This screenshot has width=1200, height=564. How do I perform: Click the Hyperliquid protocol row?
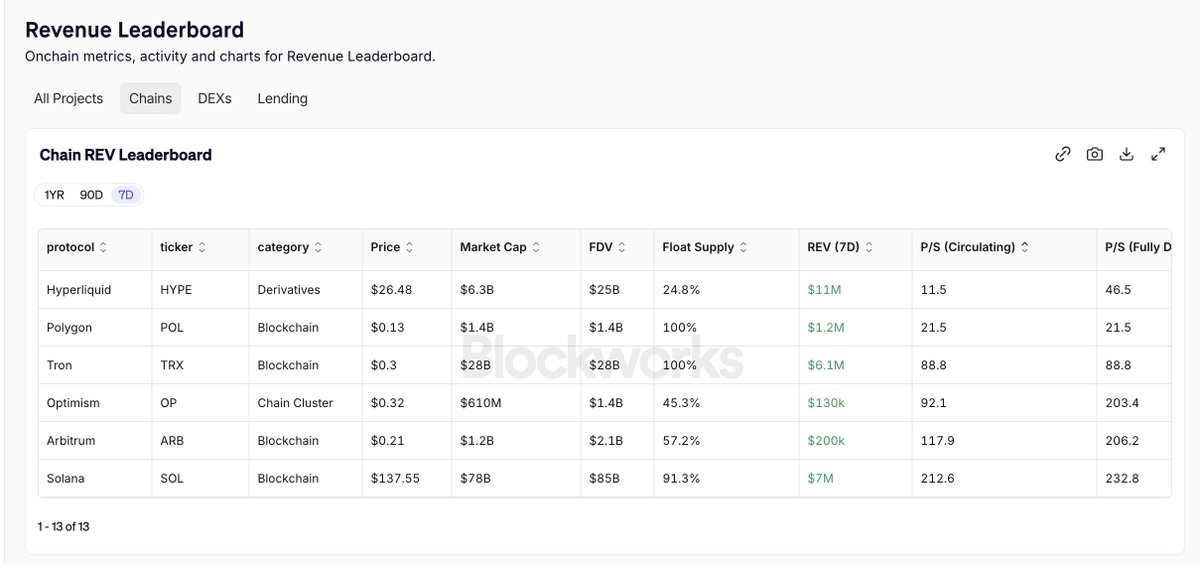click(x=605, y=290)
